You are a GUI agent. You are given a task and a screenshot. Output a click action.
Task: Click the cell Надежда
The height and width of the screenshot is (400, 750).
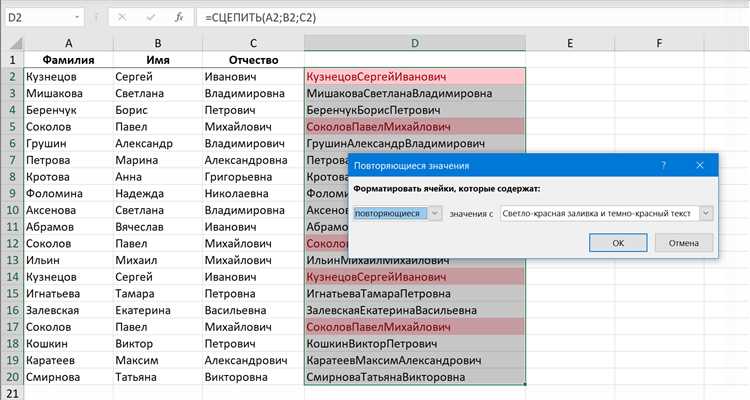coord(158,193)
